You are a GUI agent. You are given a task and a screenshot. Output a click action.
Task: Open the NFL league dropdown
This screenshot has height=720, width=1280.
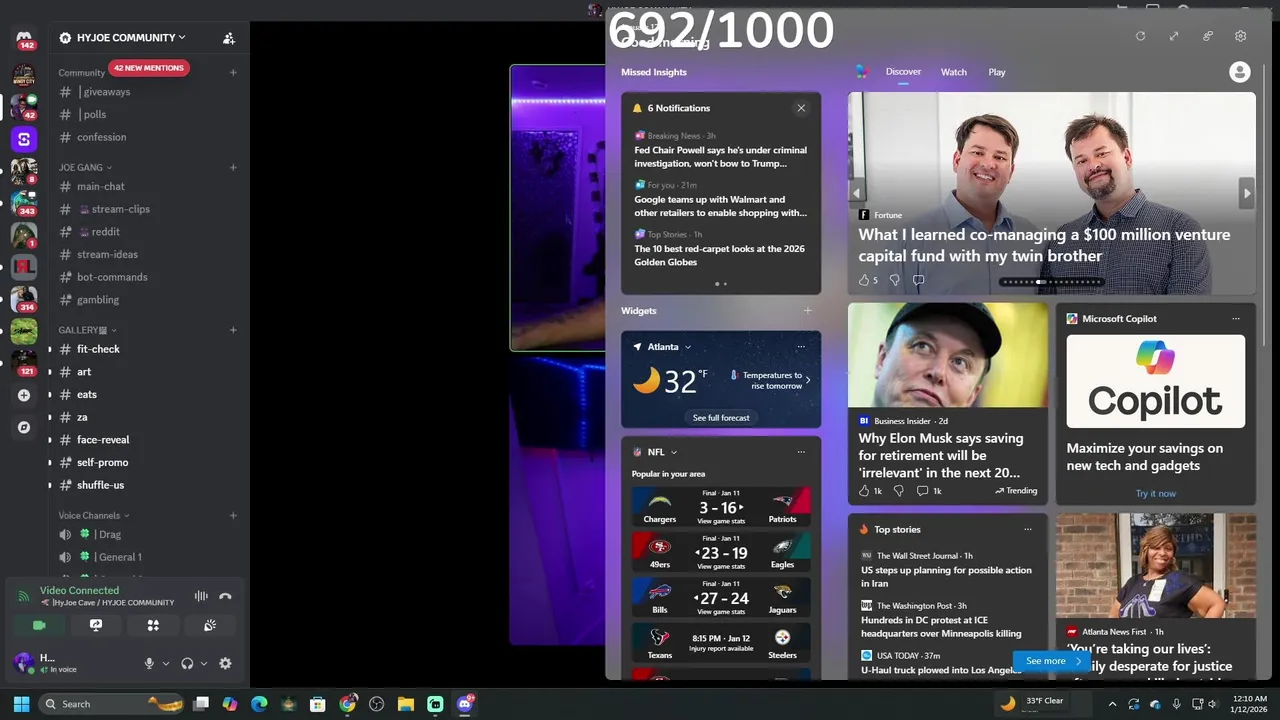click(x=662, y=452)
